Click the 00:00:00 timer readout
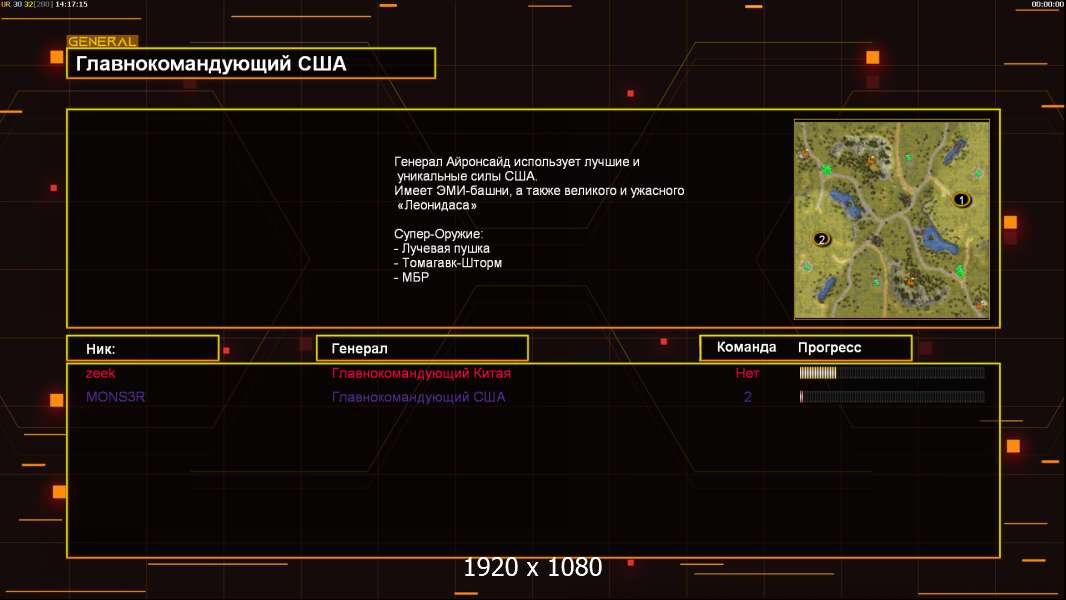The image size is (1066, 600). coord(1047,4)
